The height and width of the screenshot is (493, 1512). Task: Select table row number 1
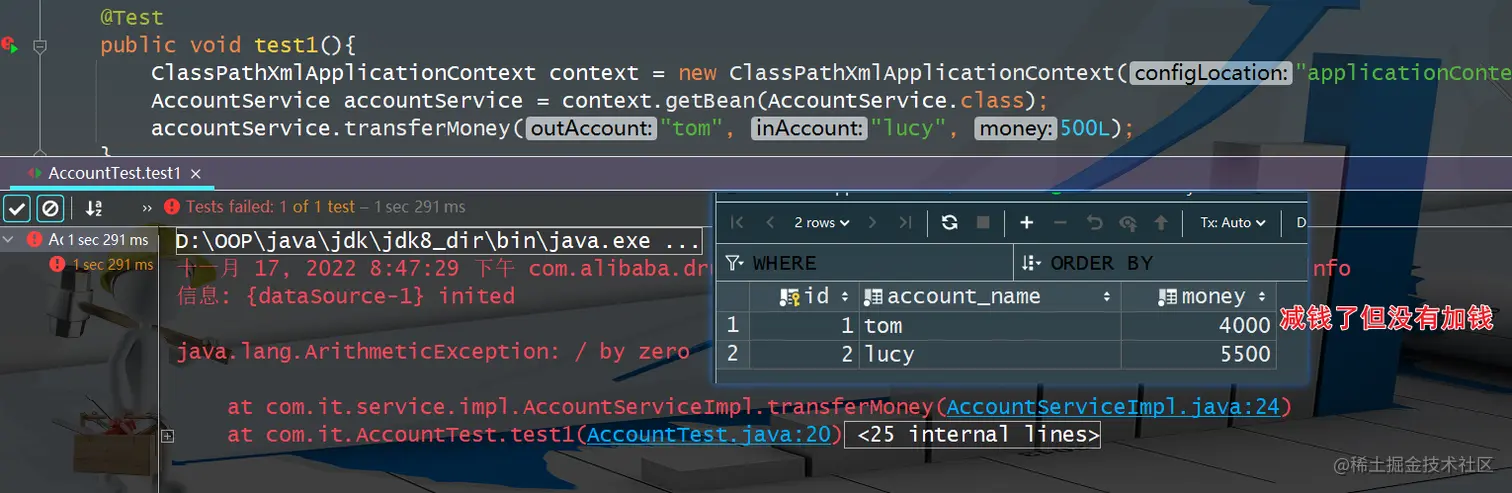coord(733,325)
